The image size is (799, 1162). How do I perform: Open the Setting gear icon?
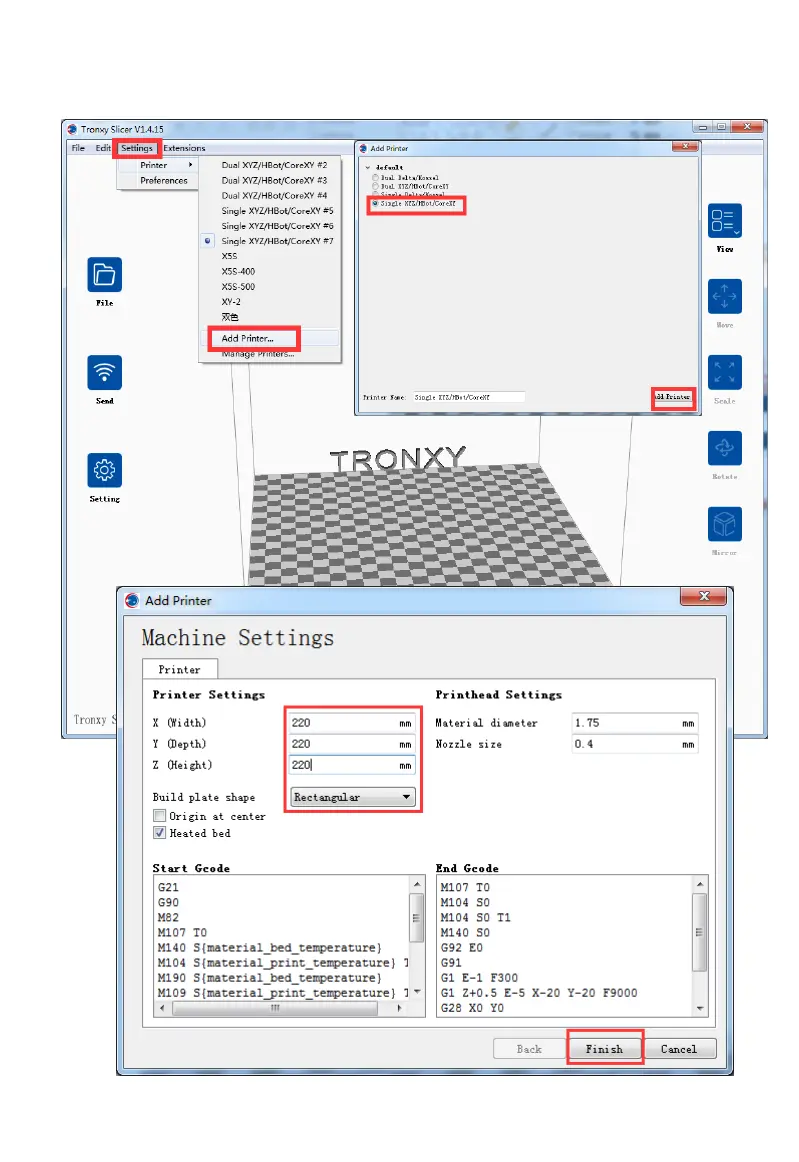tap(105, 471)
